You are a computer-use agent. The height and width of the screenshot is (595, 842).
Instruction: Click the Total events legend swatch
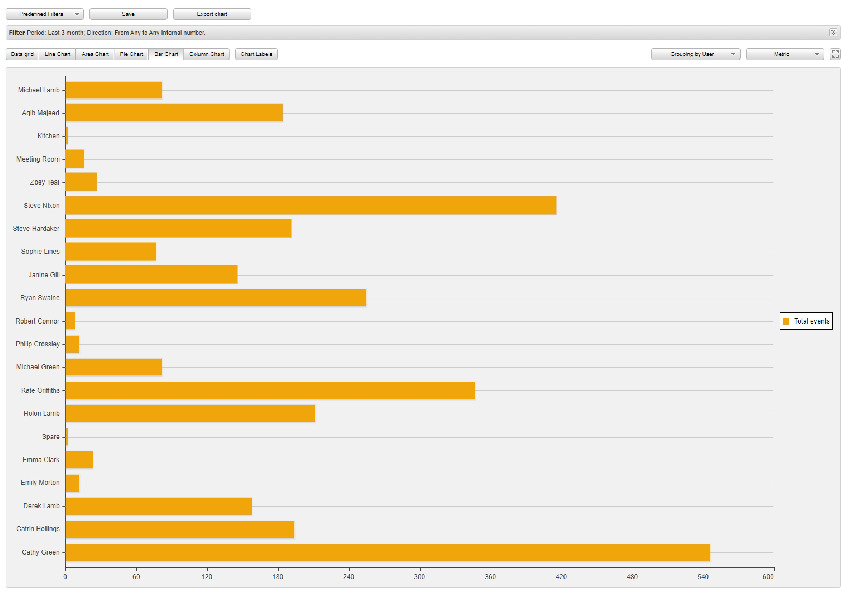787,321
